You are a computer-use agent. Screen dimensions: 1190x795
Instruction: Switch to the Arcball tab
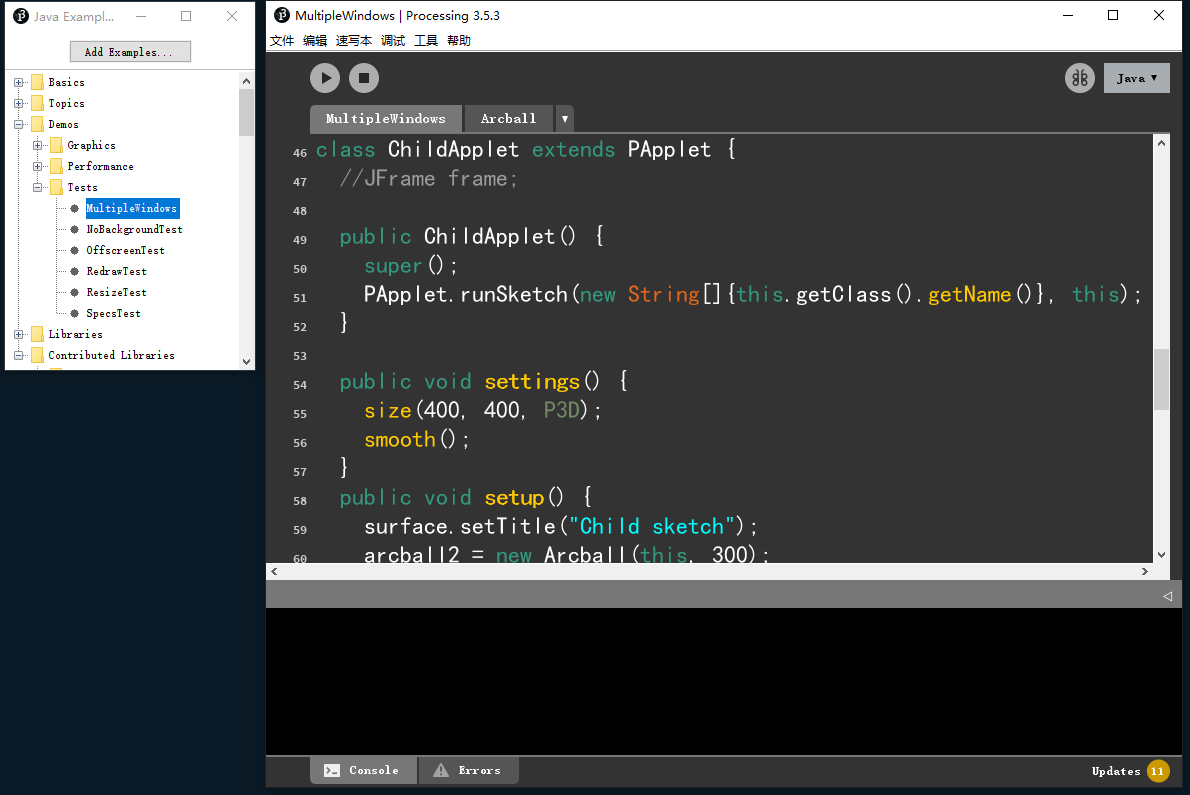point(508,118)
